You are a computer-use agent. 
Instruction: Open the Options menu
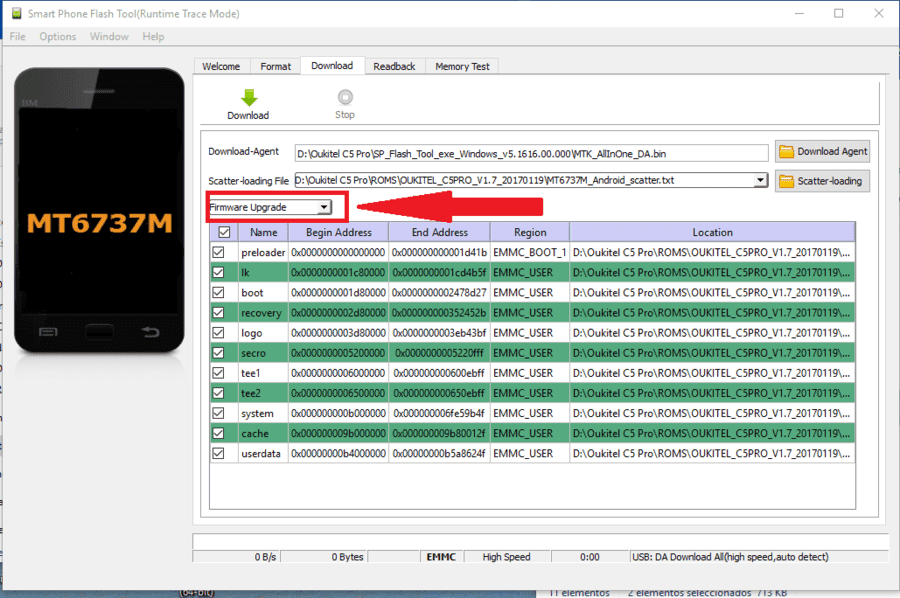[x=57, y=37]
